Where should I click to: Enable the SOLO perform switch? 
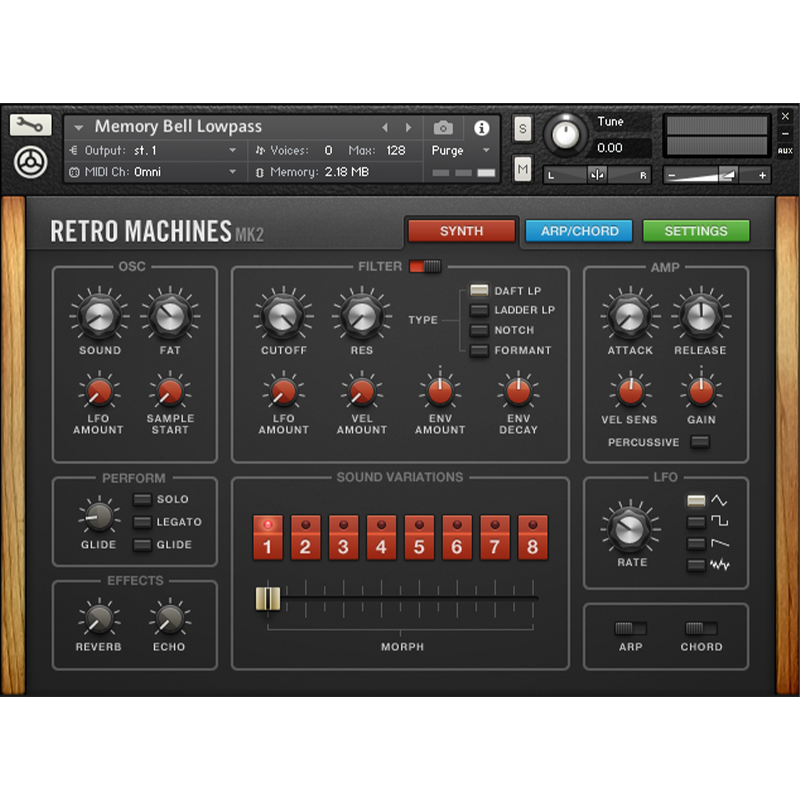(142, 499)
